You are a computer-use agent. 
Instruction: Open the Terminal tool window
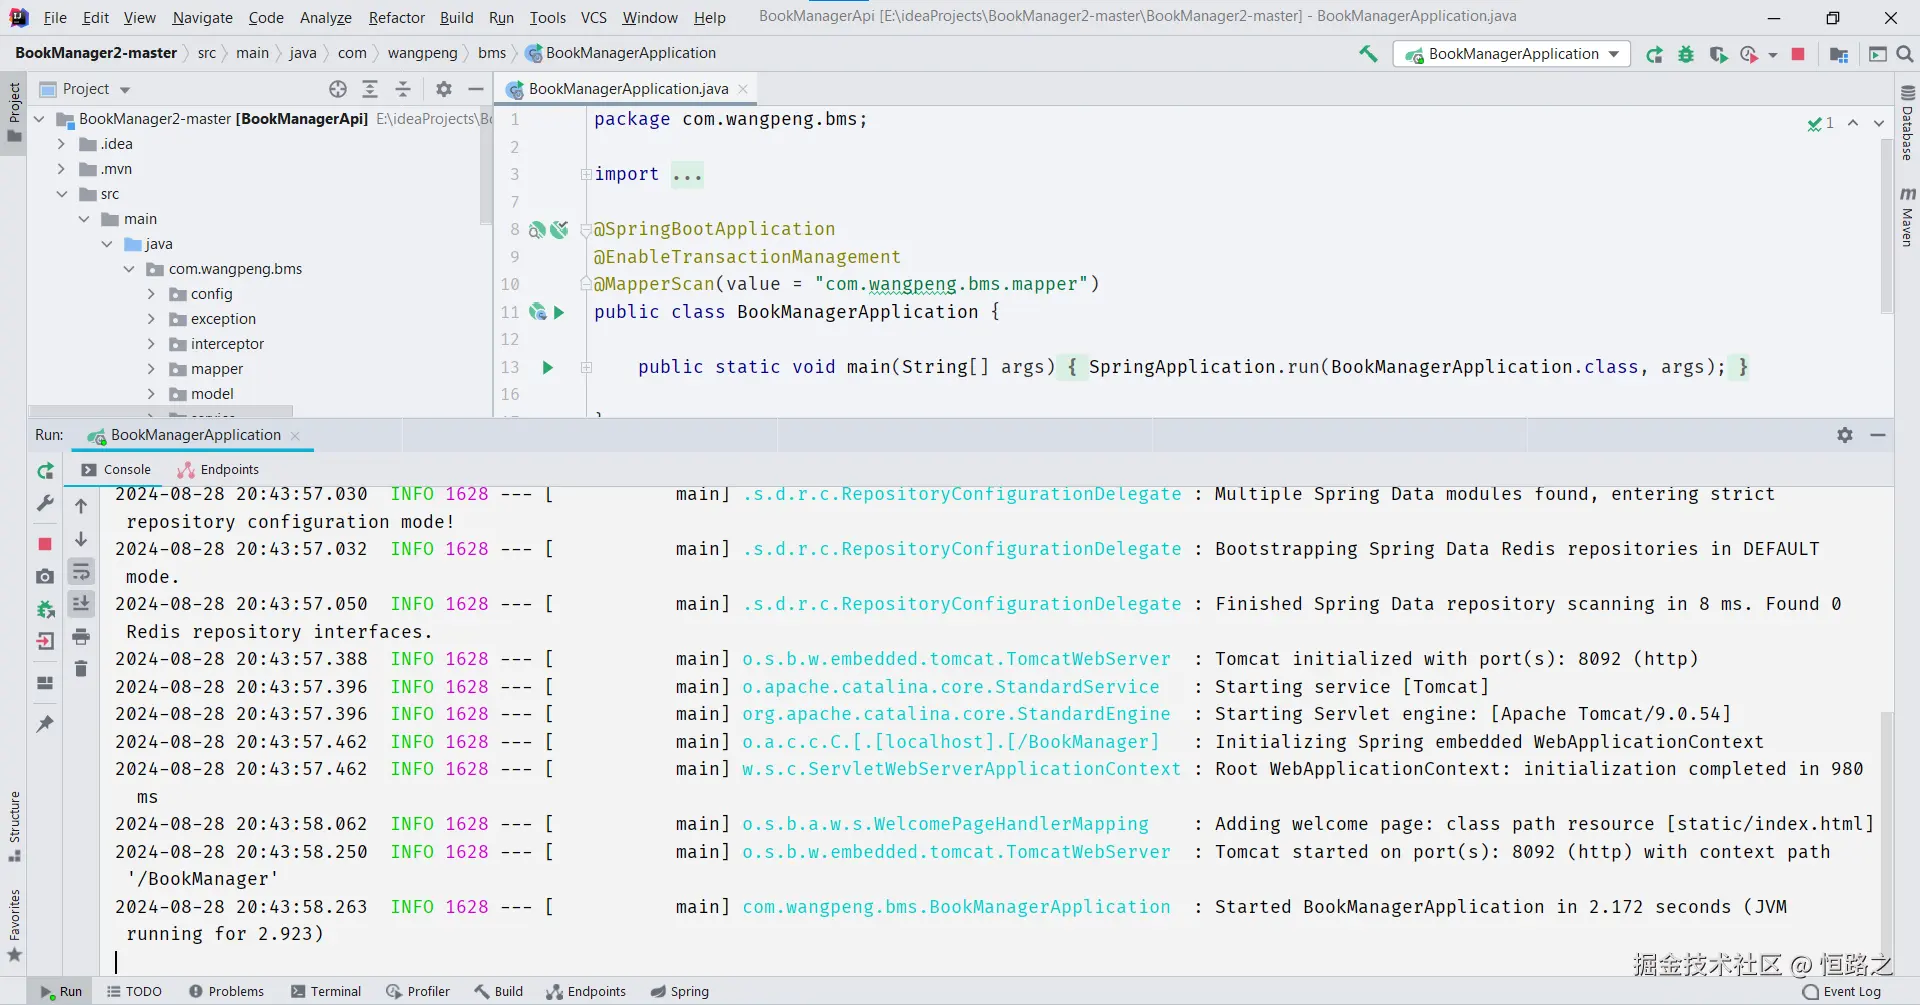point(326,991)
